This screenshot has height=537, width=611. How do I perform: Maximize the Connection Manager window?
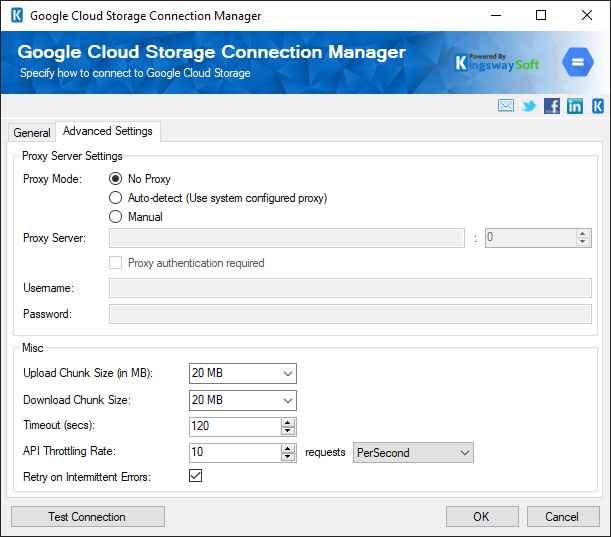pyautogui.click(x=541, y=16)
